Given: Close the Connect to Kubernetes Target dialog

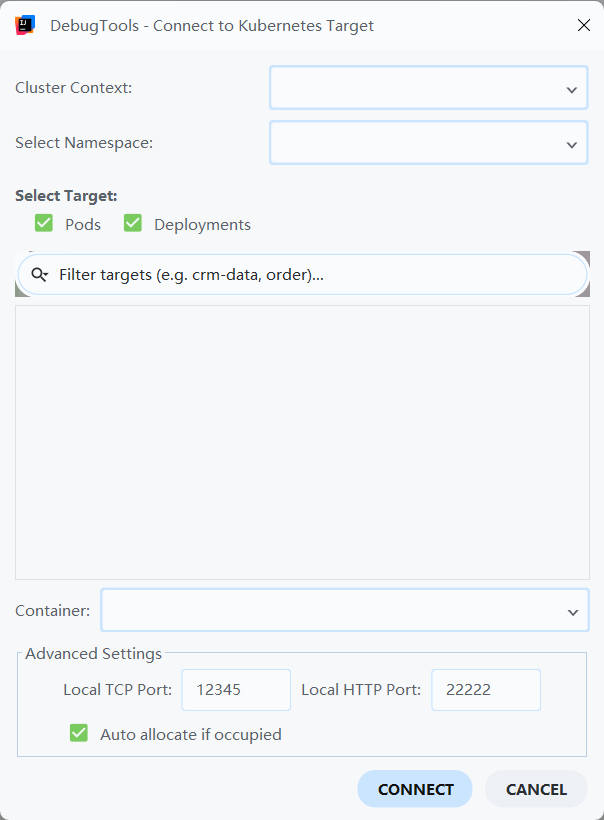Looking at the screenshot, I should click(x=584, y=25).
